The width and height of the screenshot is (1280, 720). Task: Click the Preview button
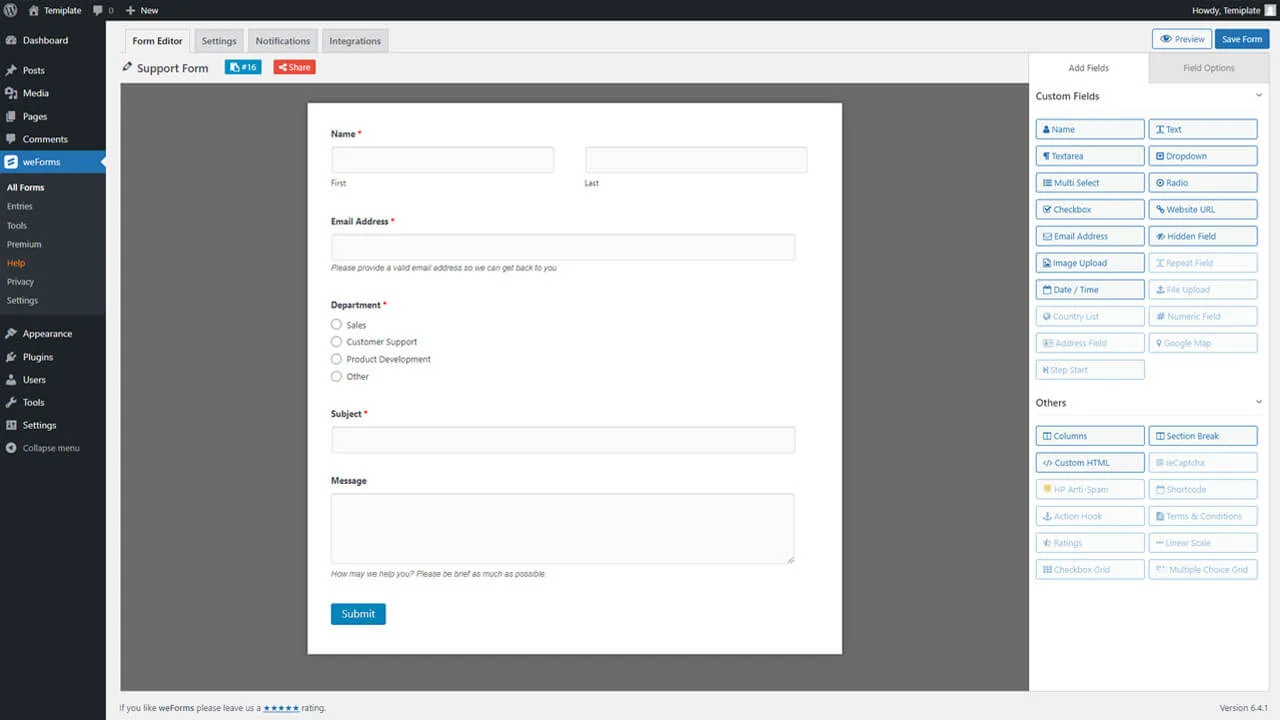[1182, 39]
